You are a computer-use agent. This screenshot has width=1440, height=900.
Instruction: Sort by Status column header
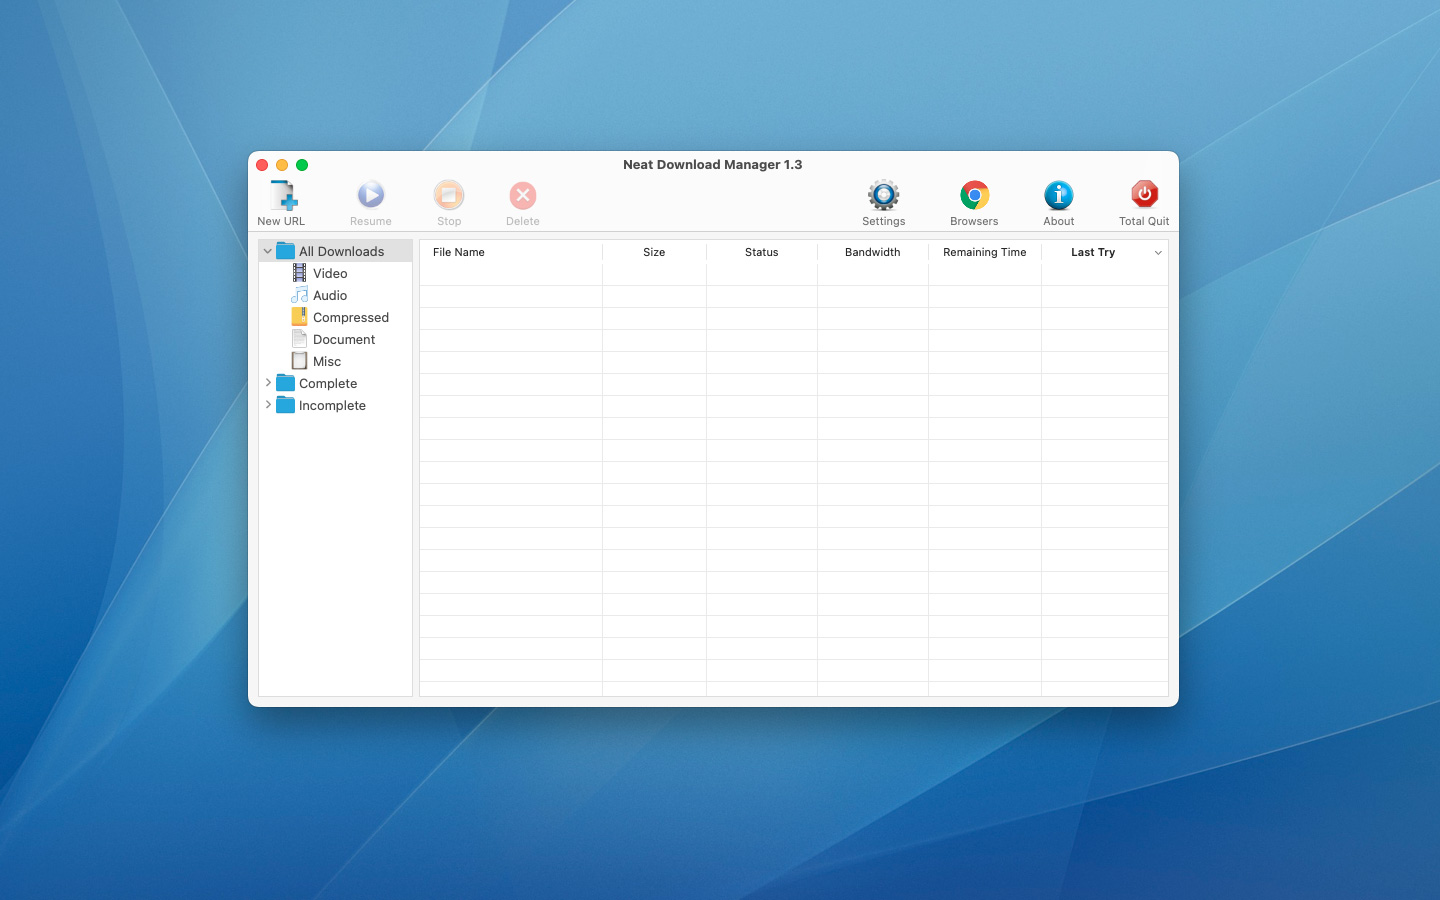click(761, 252)
